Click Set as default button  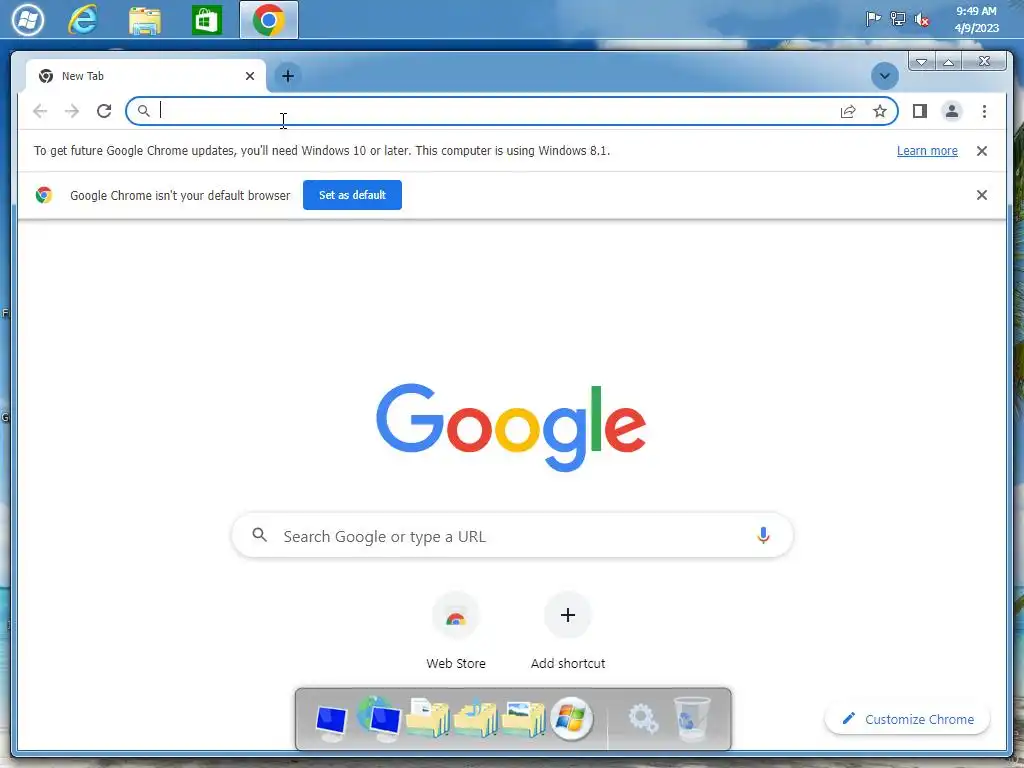point(352,195)
